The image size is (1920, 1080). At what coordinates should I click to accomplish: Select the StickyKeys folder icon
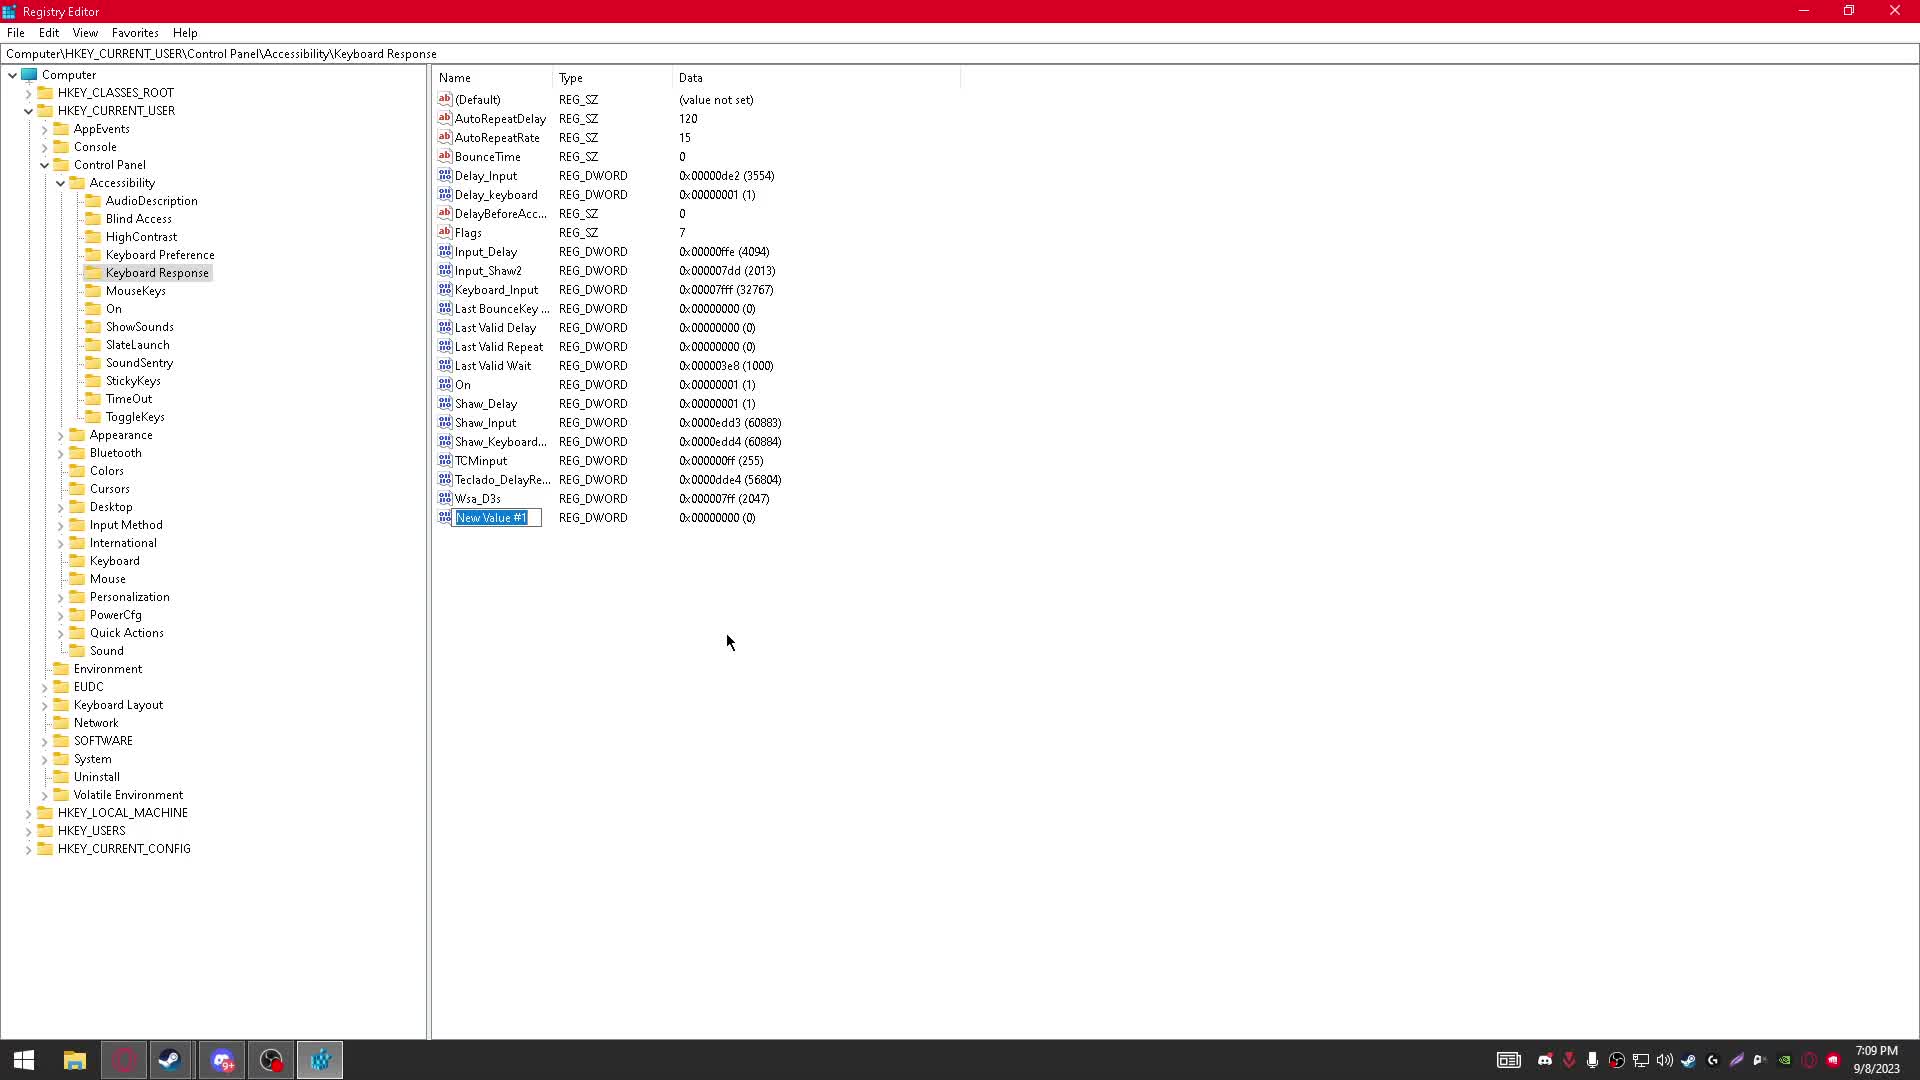93,381
